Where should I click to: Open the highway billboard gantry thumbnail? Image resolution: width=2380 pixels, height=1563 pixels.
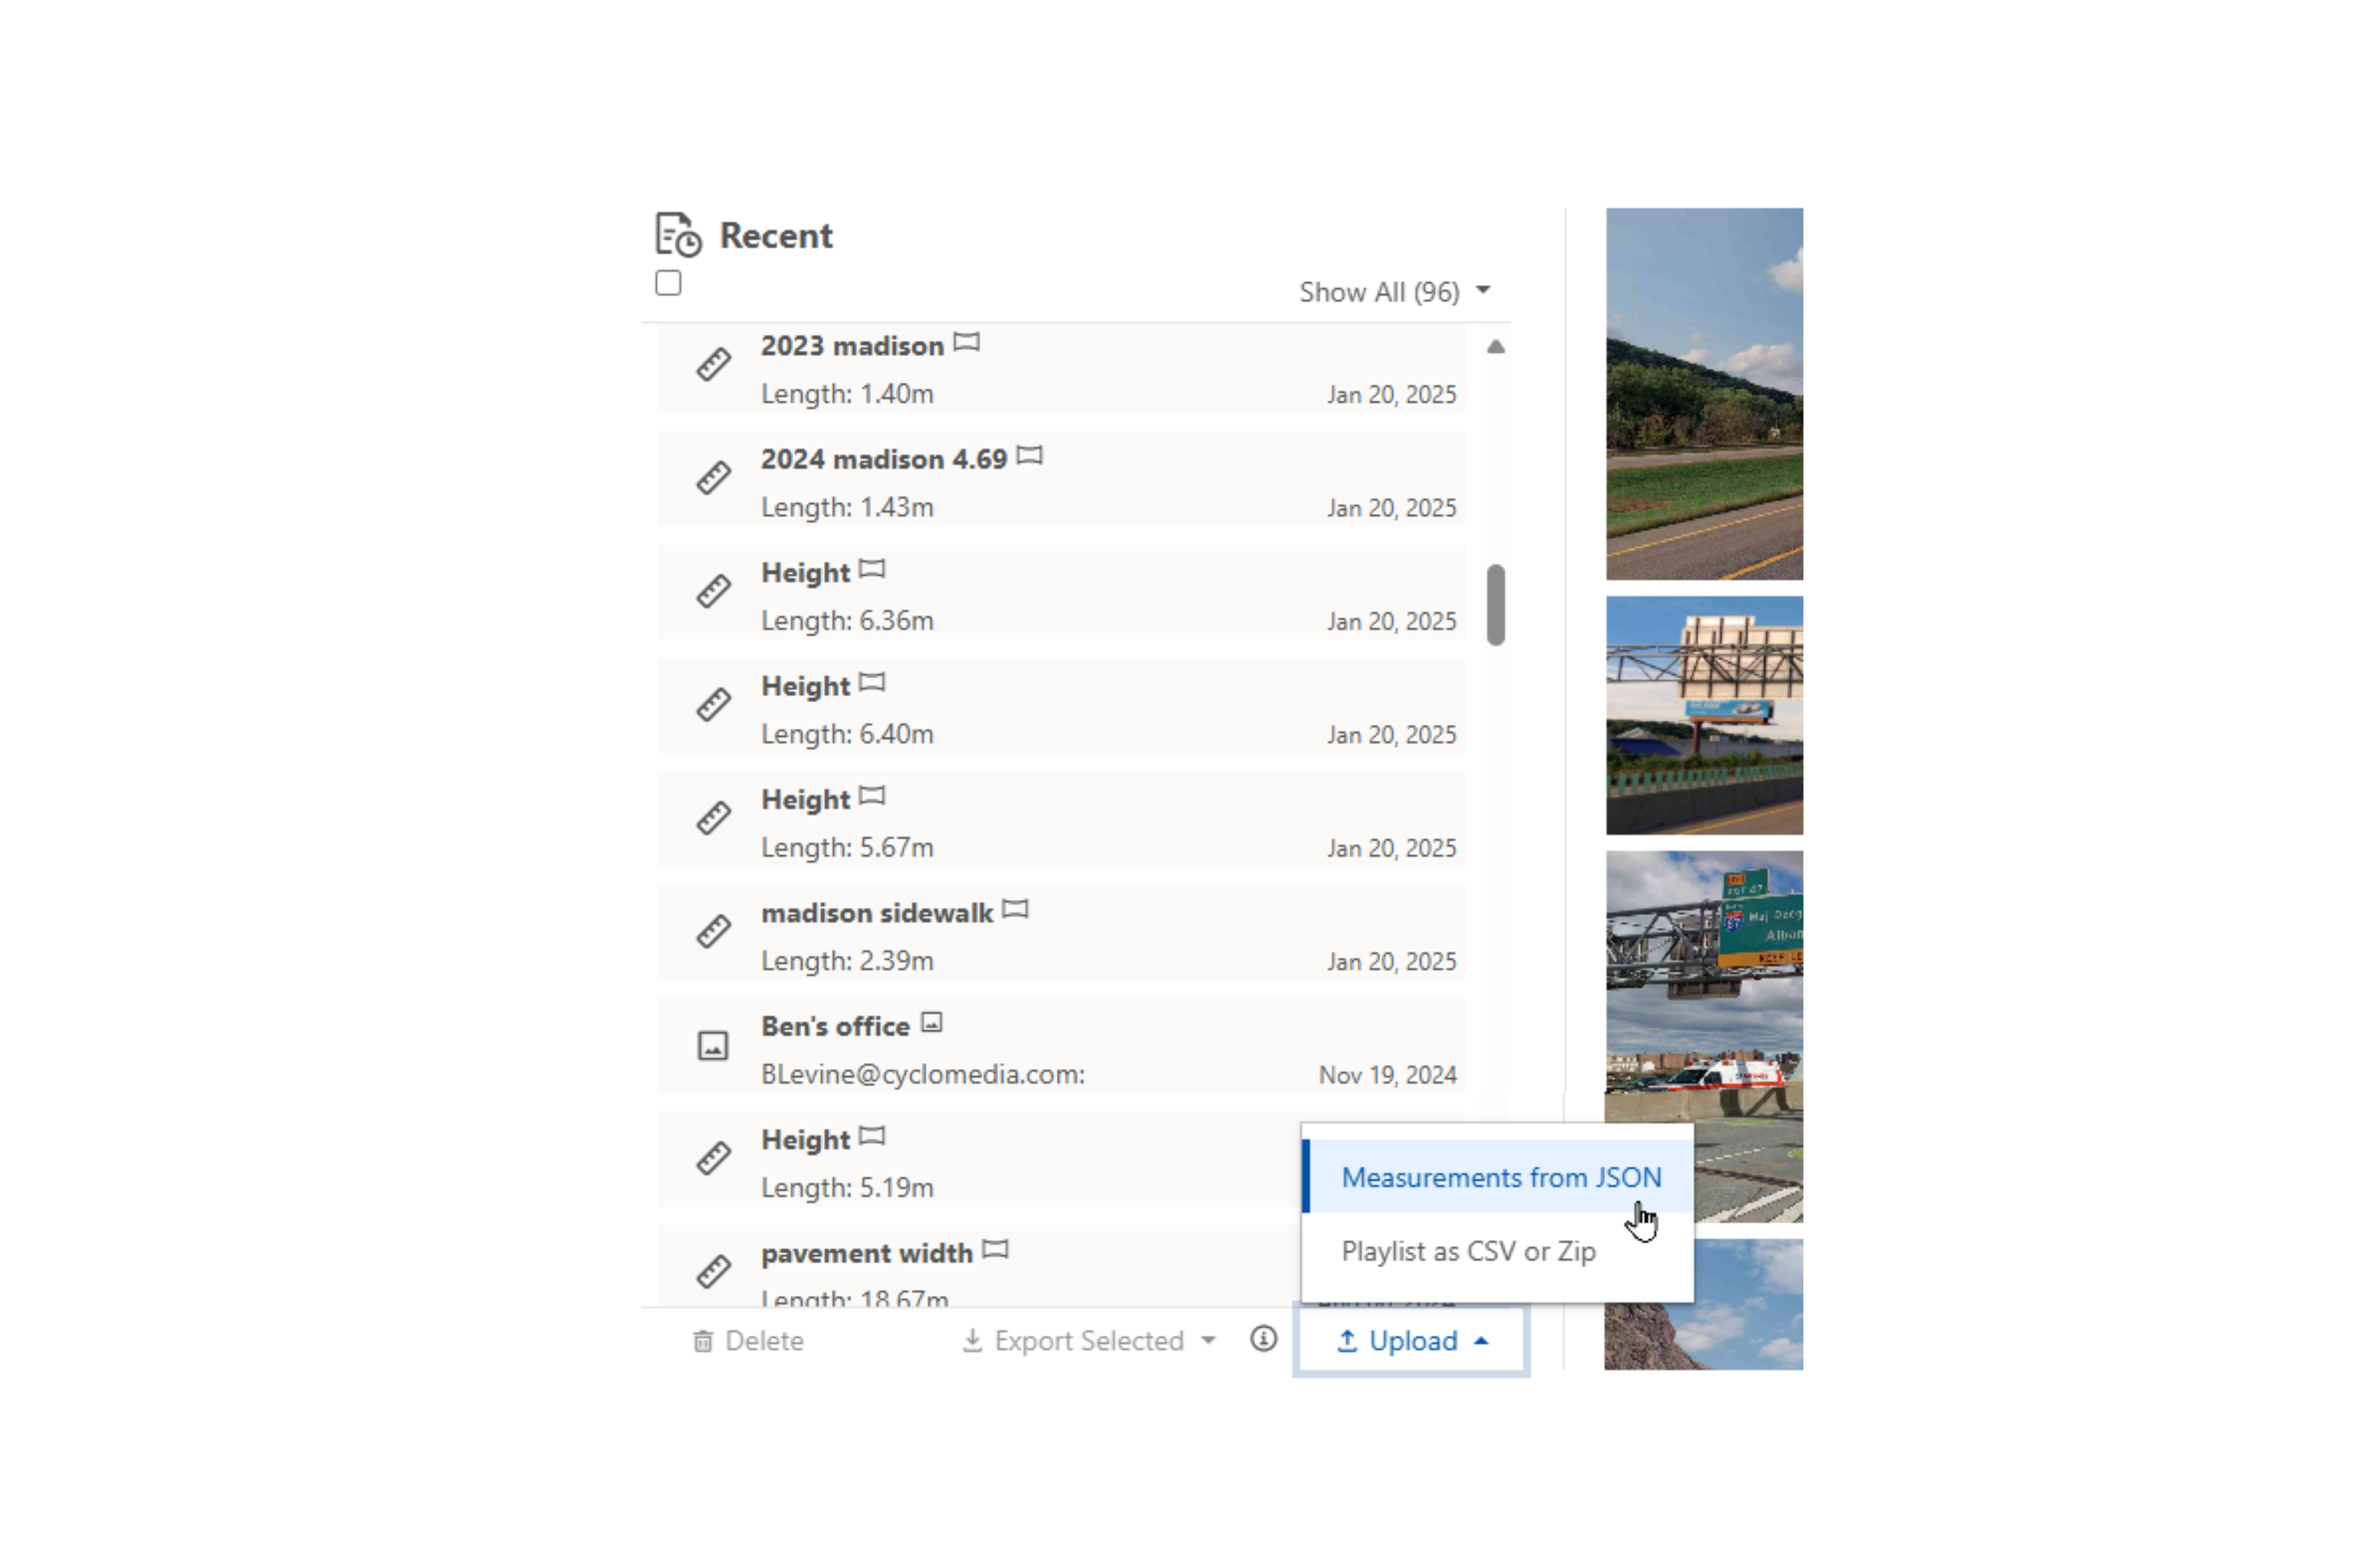pyautogui.click(x=1704, y=716)
